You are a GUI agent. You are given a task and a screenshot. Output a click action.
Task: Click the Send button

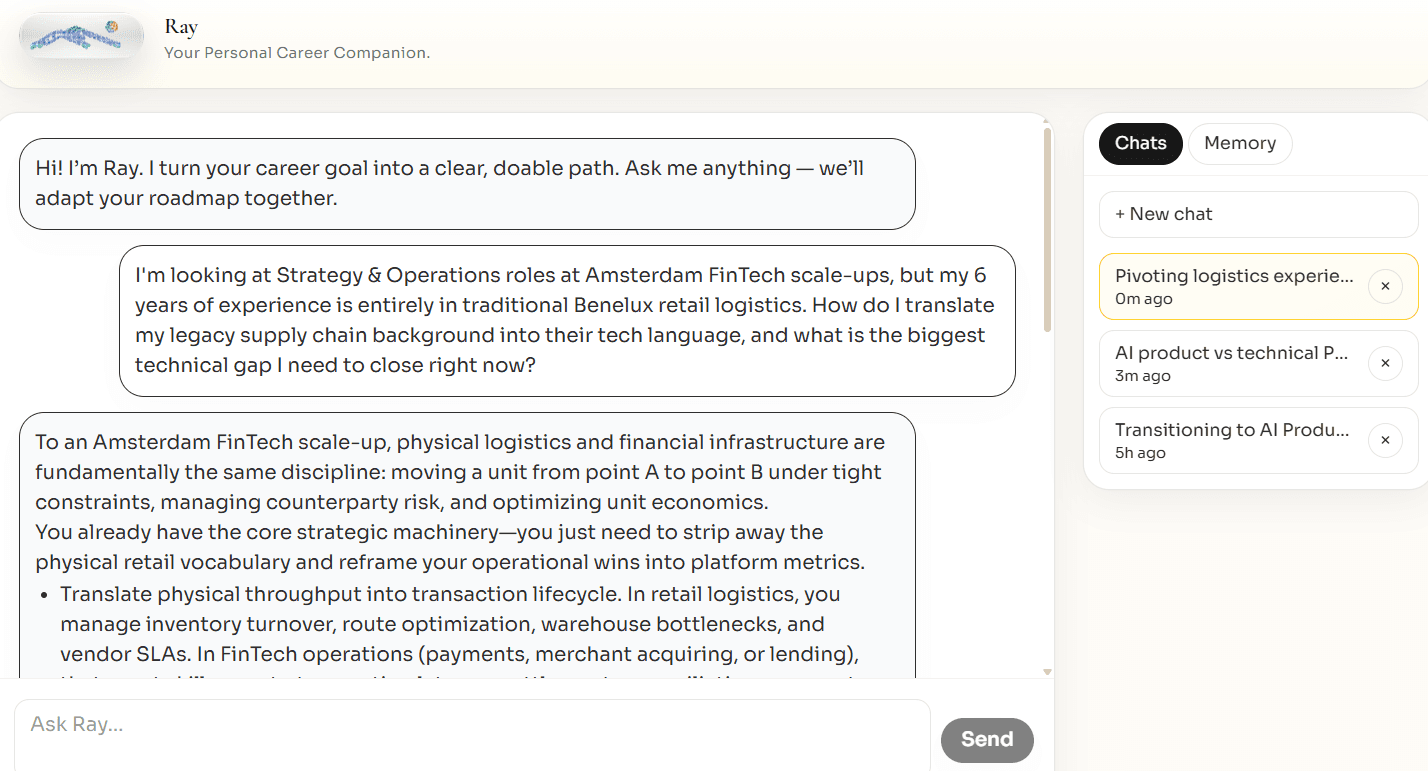coord(987,739)
